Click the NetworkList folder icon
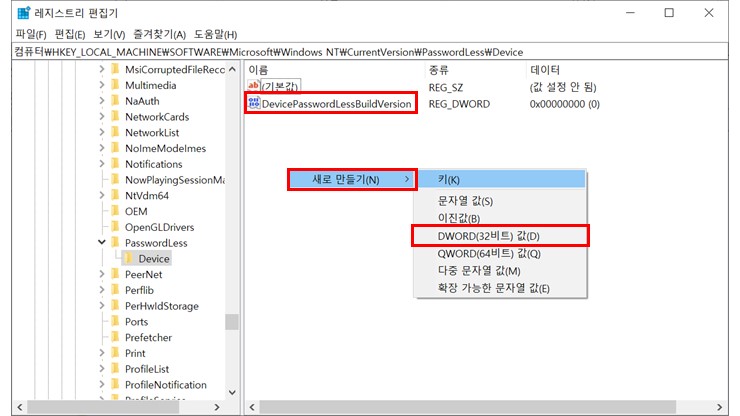This screenshot has height=416, width=740. 115,132
